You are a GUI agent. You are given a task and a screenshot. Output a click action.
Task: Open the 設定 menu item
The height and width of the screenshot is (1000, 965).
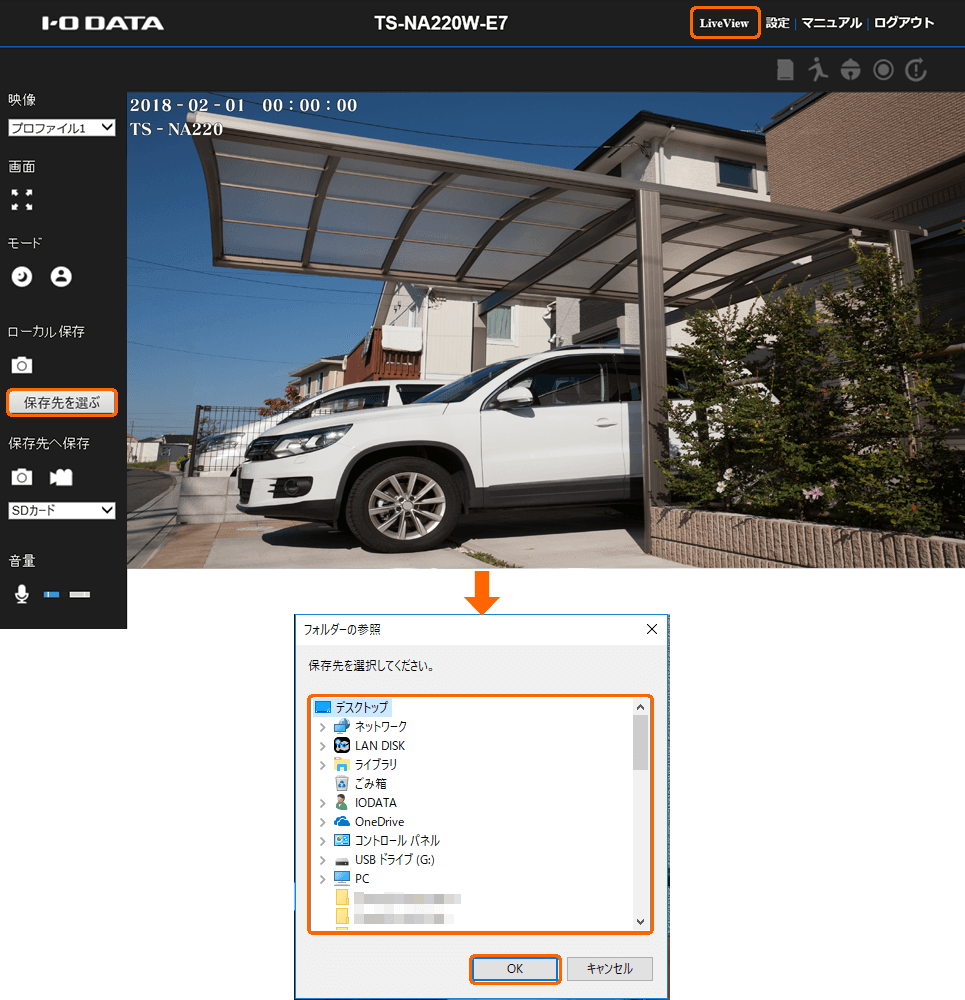(777, 23)
